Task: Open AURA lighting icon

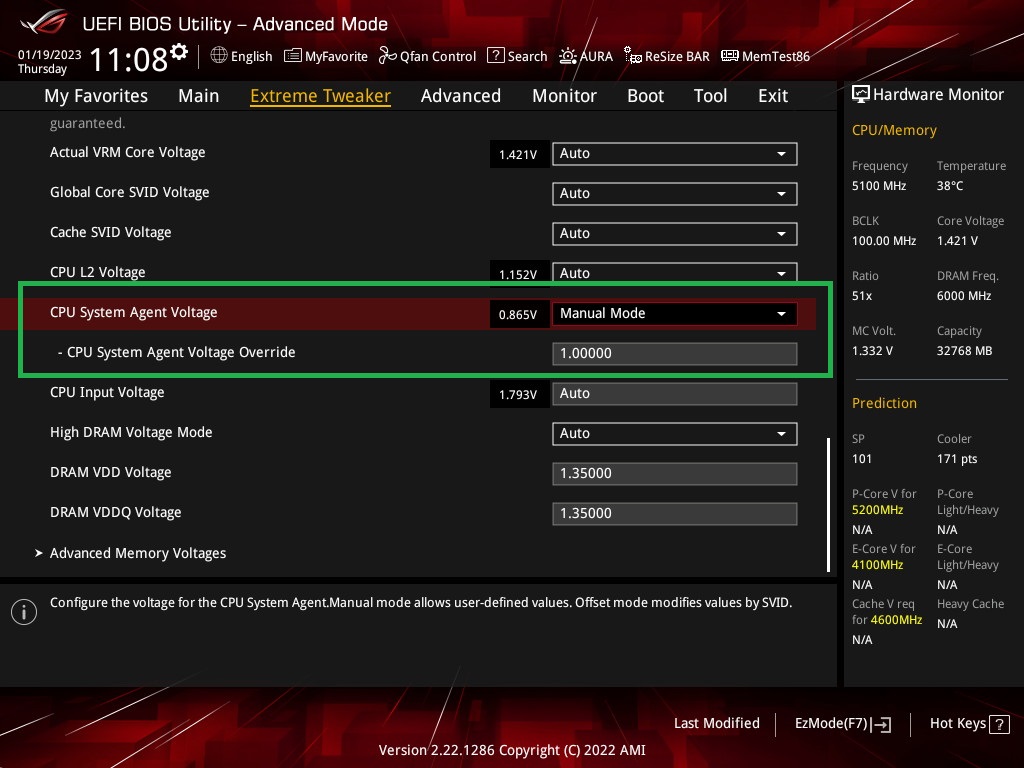Action: (x=568, y=56)
